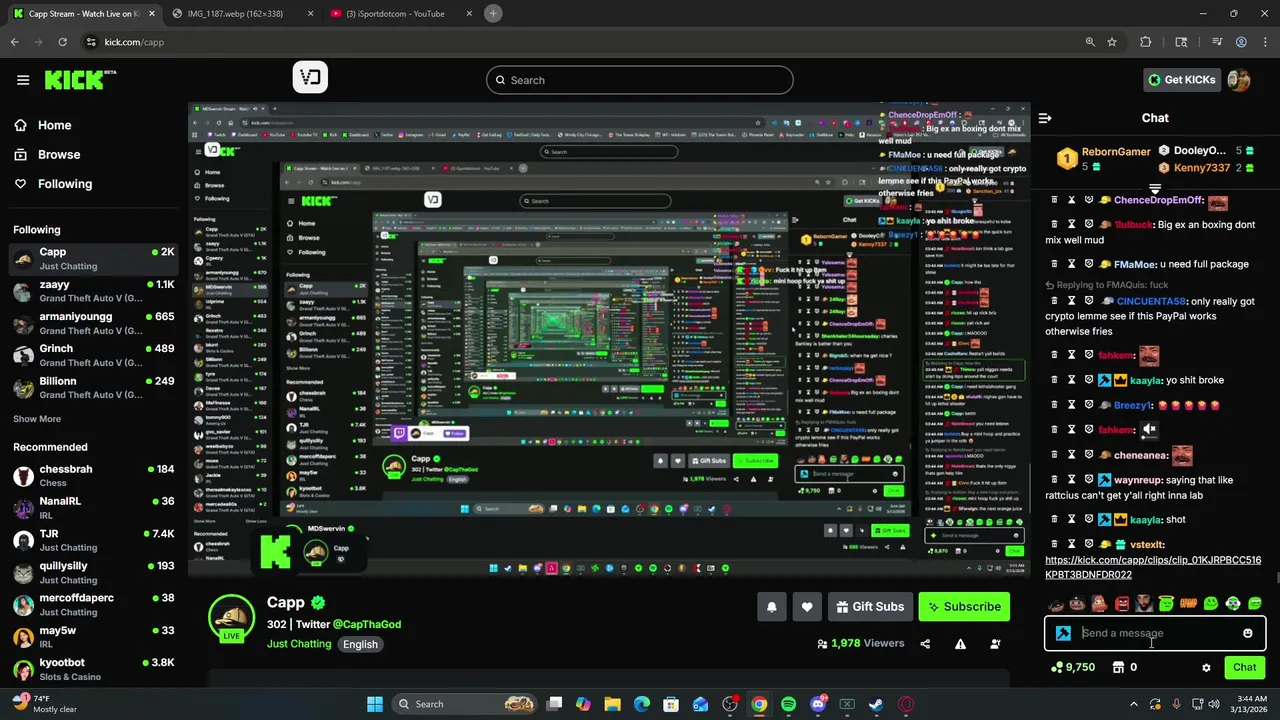This screenshot has width=1280, height=720.
Task: Click the Just Chatting category link
Action: coord(299,644)
